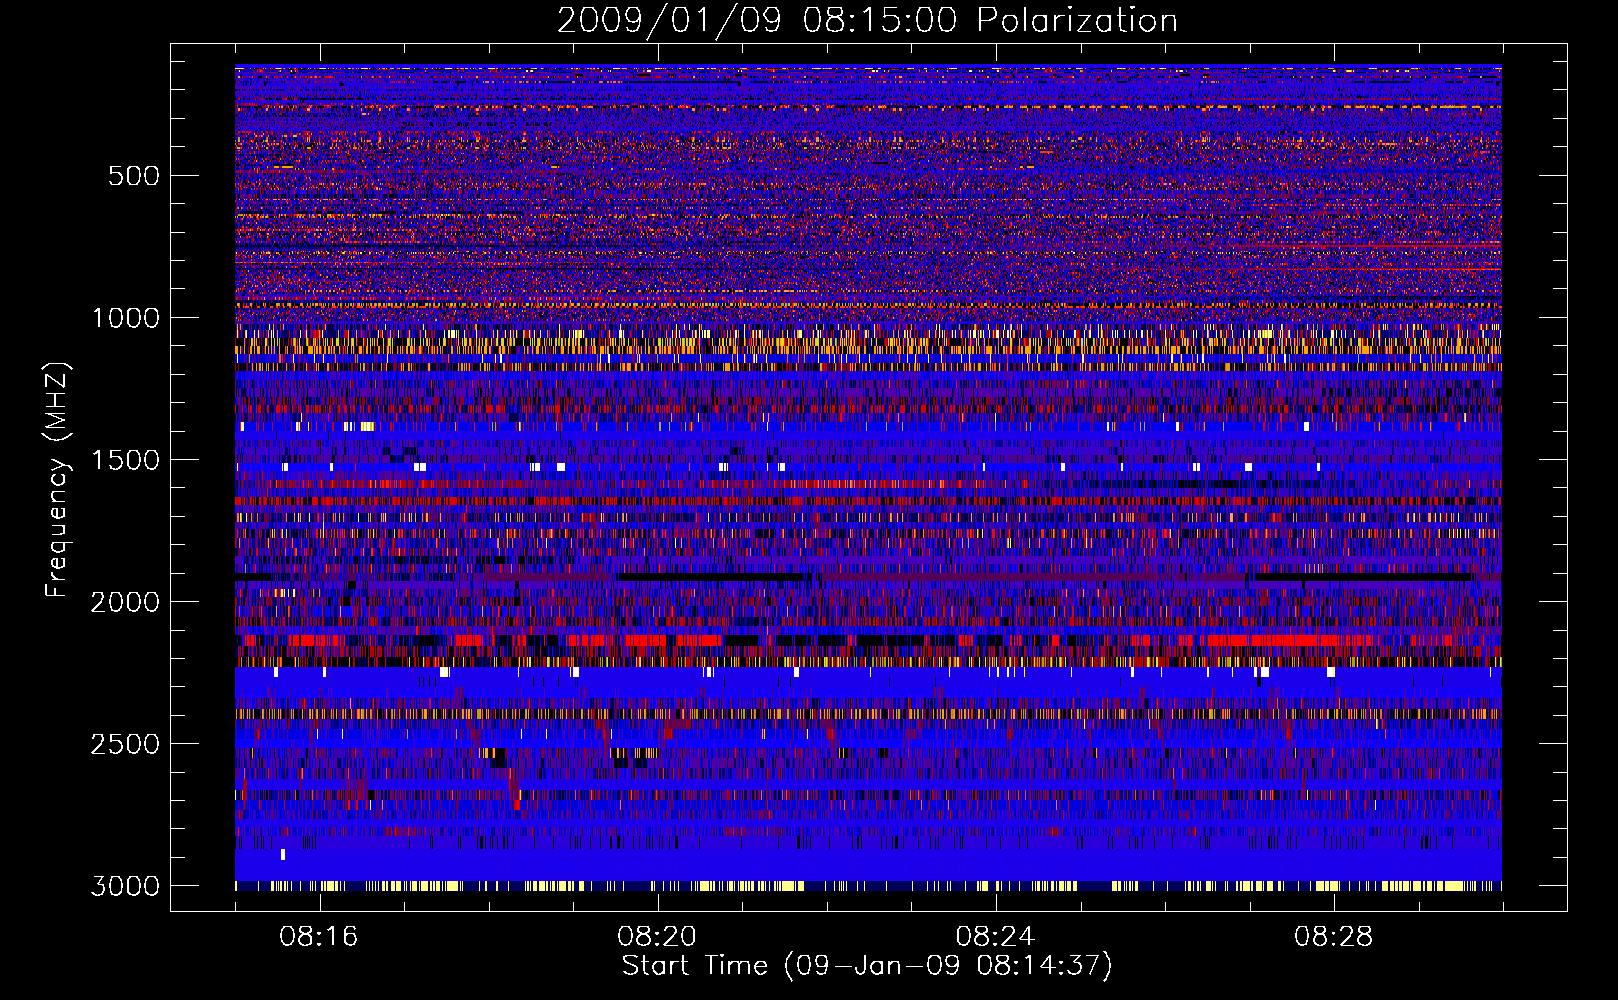This screenshot has height=1000, width=1618.
Task: Click the 3000 frequency tick label
Action: (125, 886)
